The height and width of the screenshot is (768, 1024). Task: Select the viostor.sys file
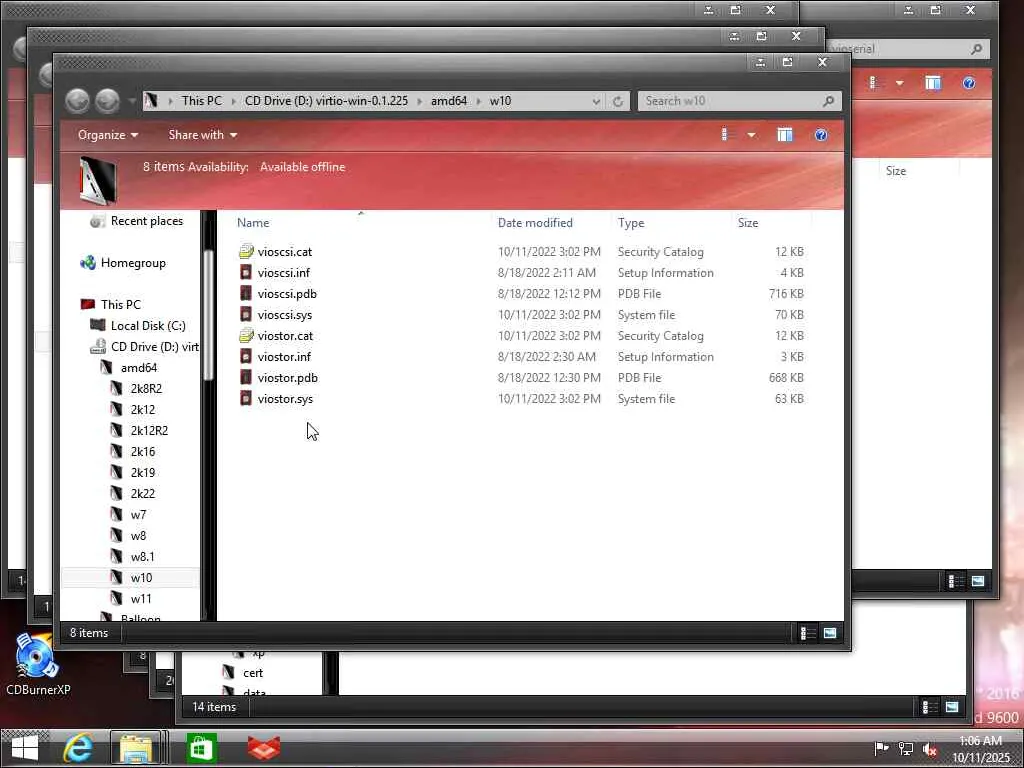click(x=285, y=398)
